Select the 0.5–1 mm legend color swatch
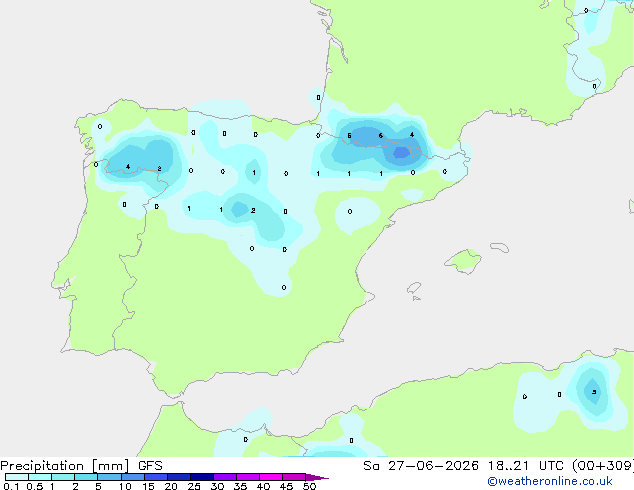This screenshot has height=490, width=634. coord(40,477)
